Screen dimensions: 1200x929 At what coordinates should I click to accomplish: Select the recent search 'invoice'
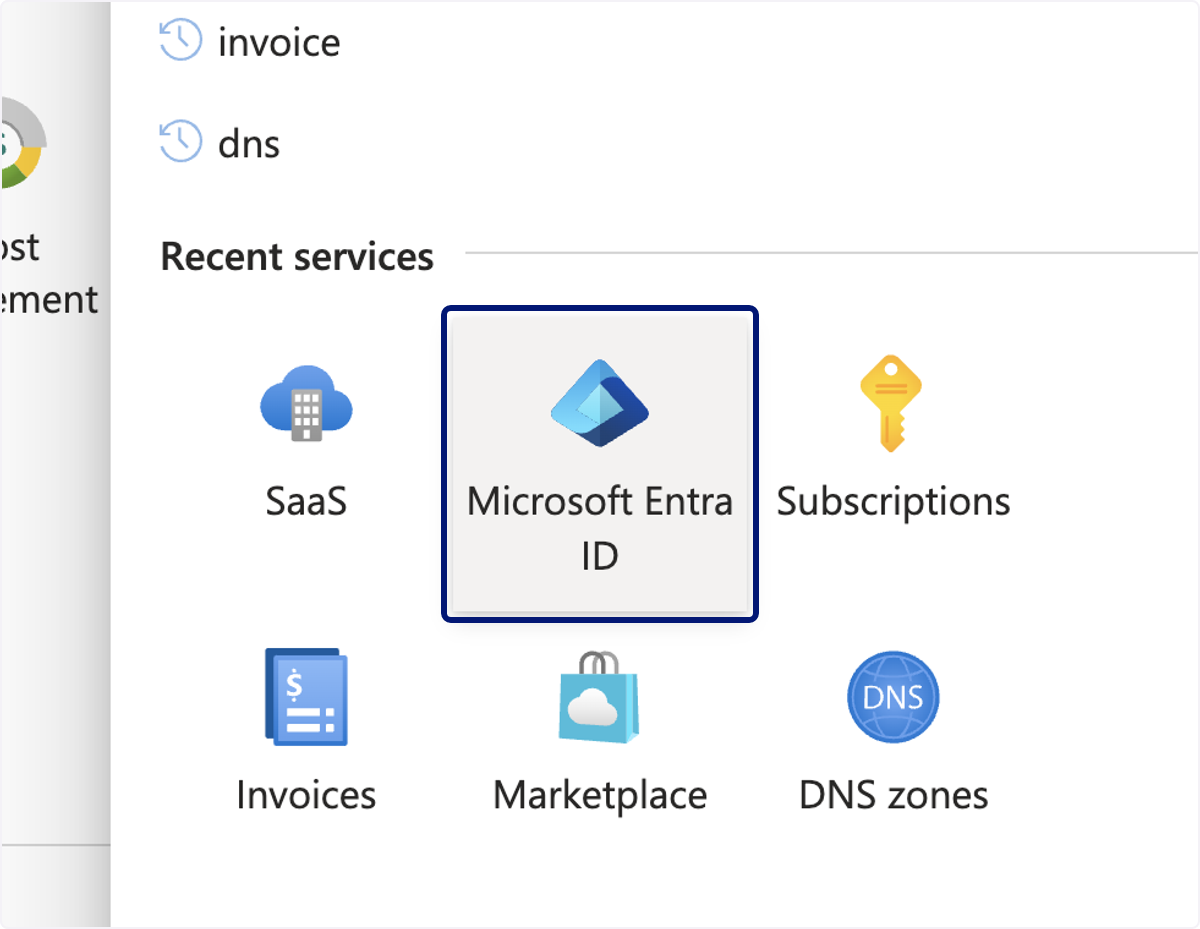click(279, 42)
